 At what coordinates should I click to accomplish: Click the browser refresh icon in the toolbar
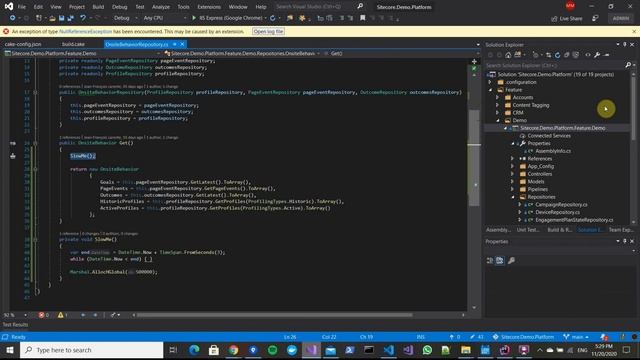(x=273, y=18)
